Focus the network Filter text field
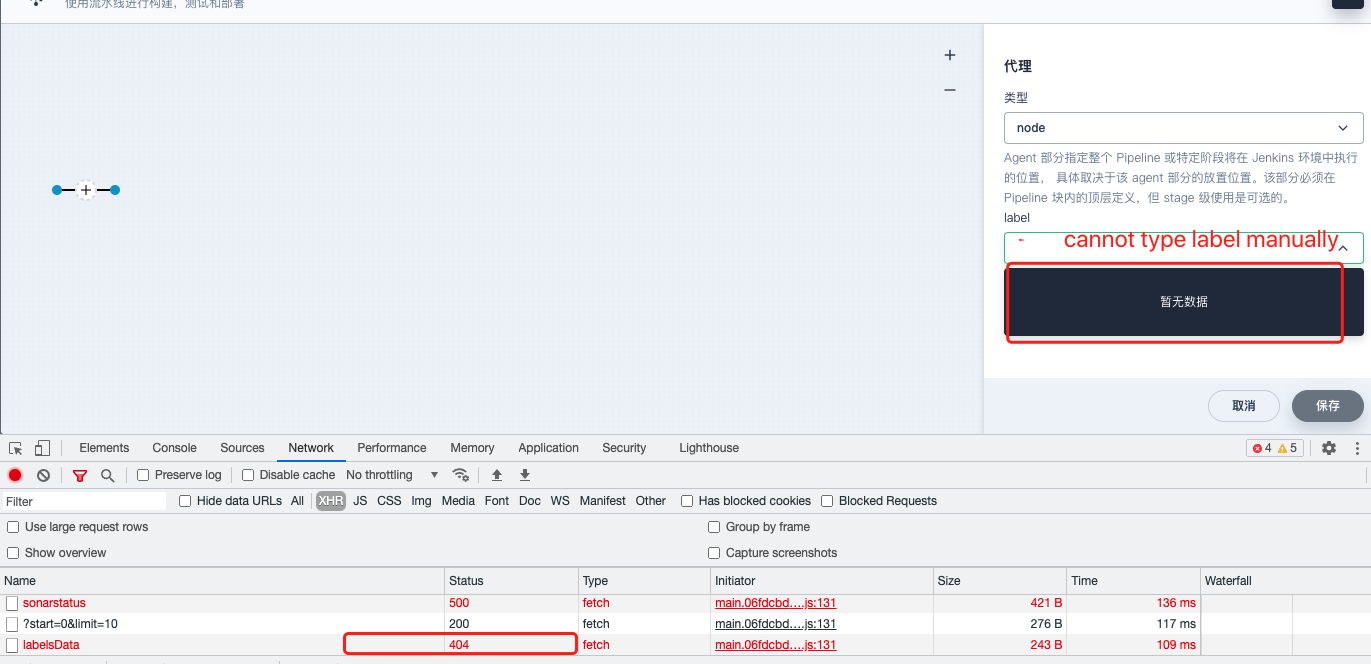The height and width of the screenshot is (664, 1371). pyautogui.click(x=84, y=501)
